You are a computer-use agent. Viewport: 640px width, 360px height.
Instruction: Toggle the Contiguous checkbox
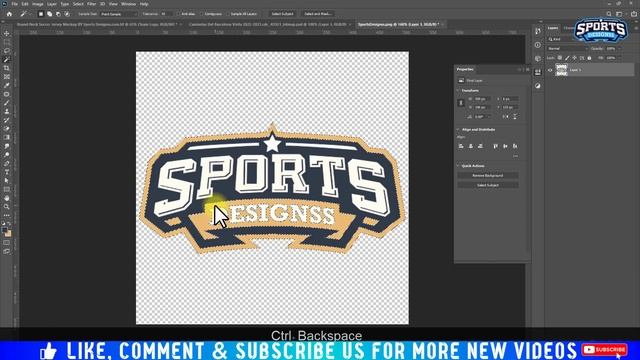(202, 14)
